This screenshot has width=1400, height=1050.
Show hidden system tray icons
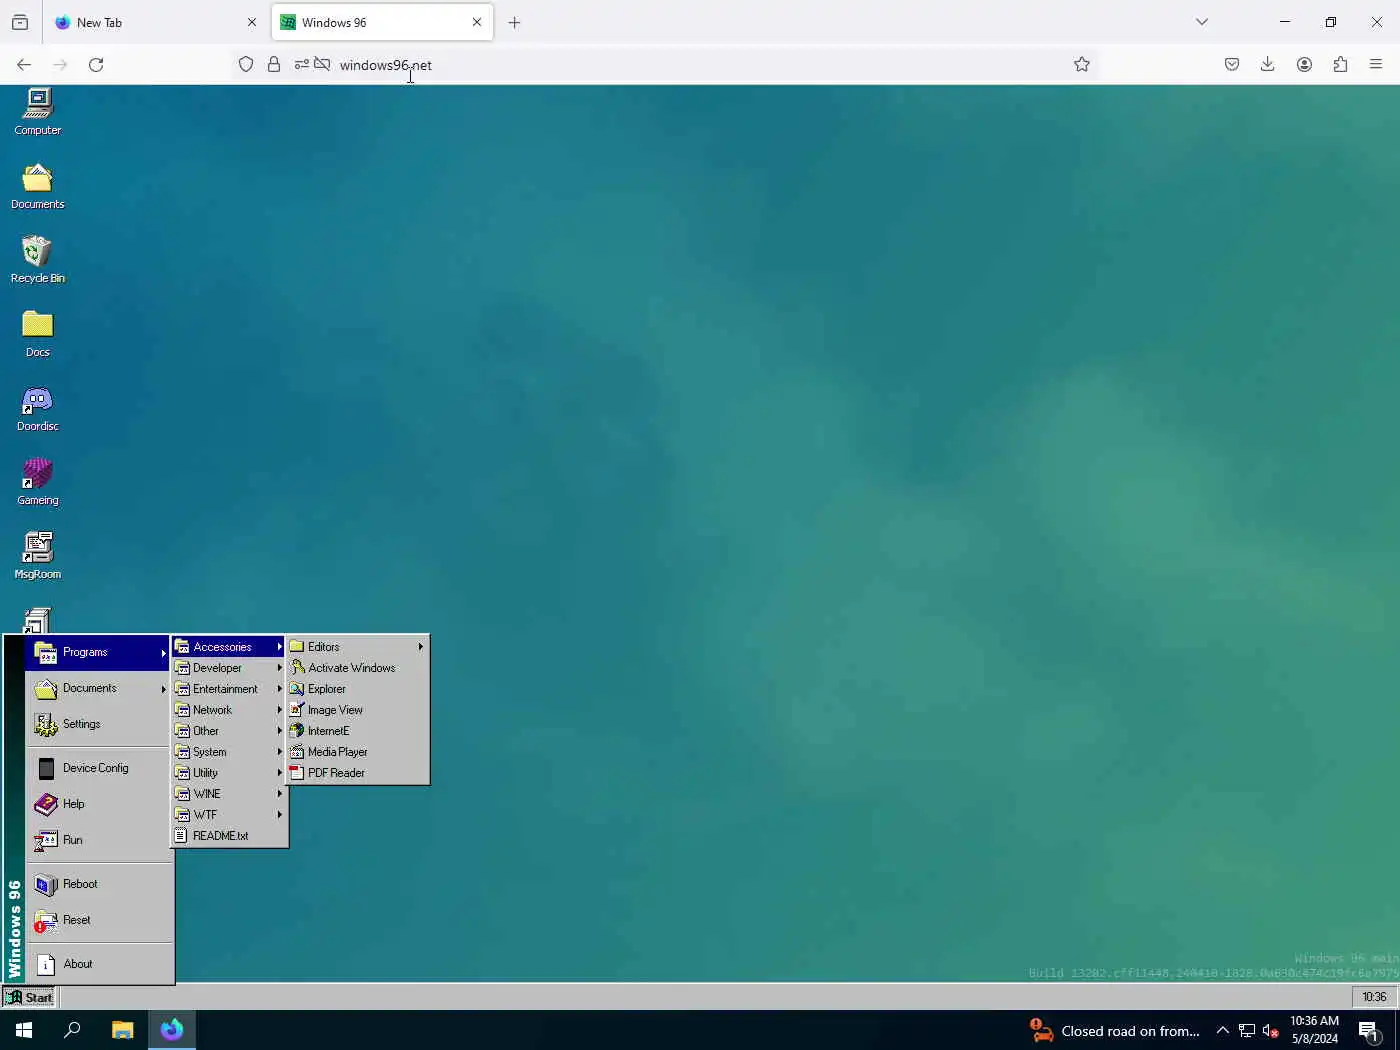pyautogui.click(x=1222, y=1030)
